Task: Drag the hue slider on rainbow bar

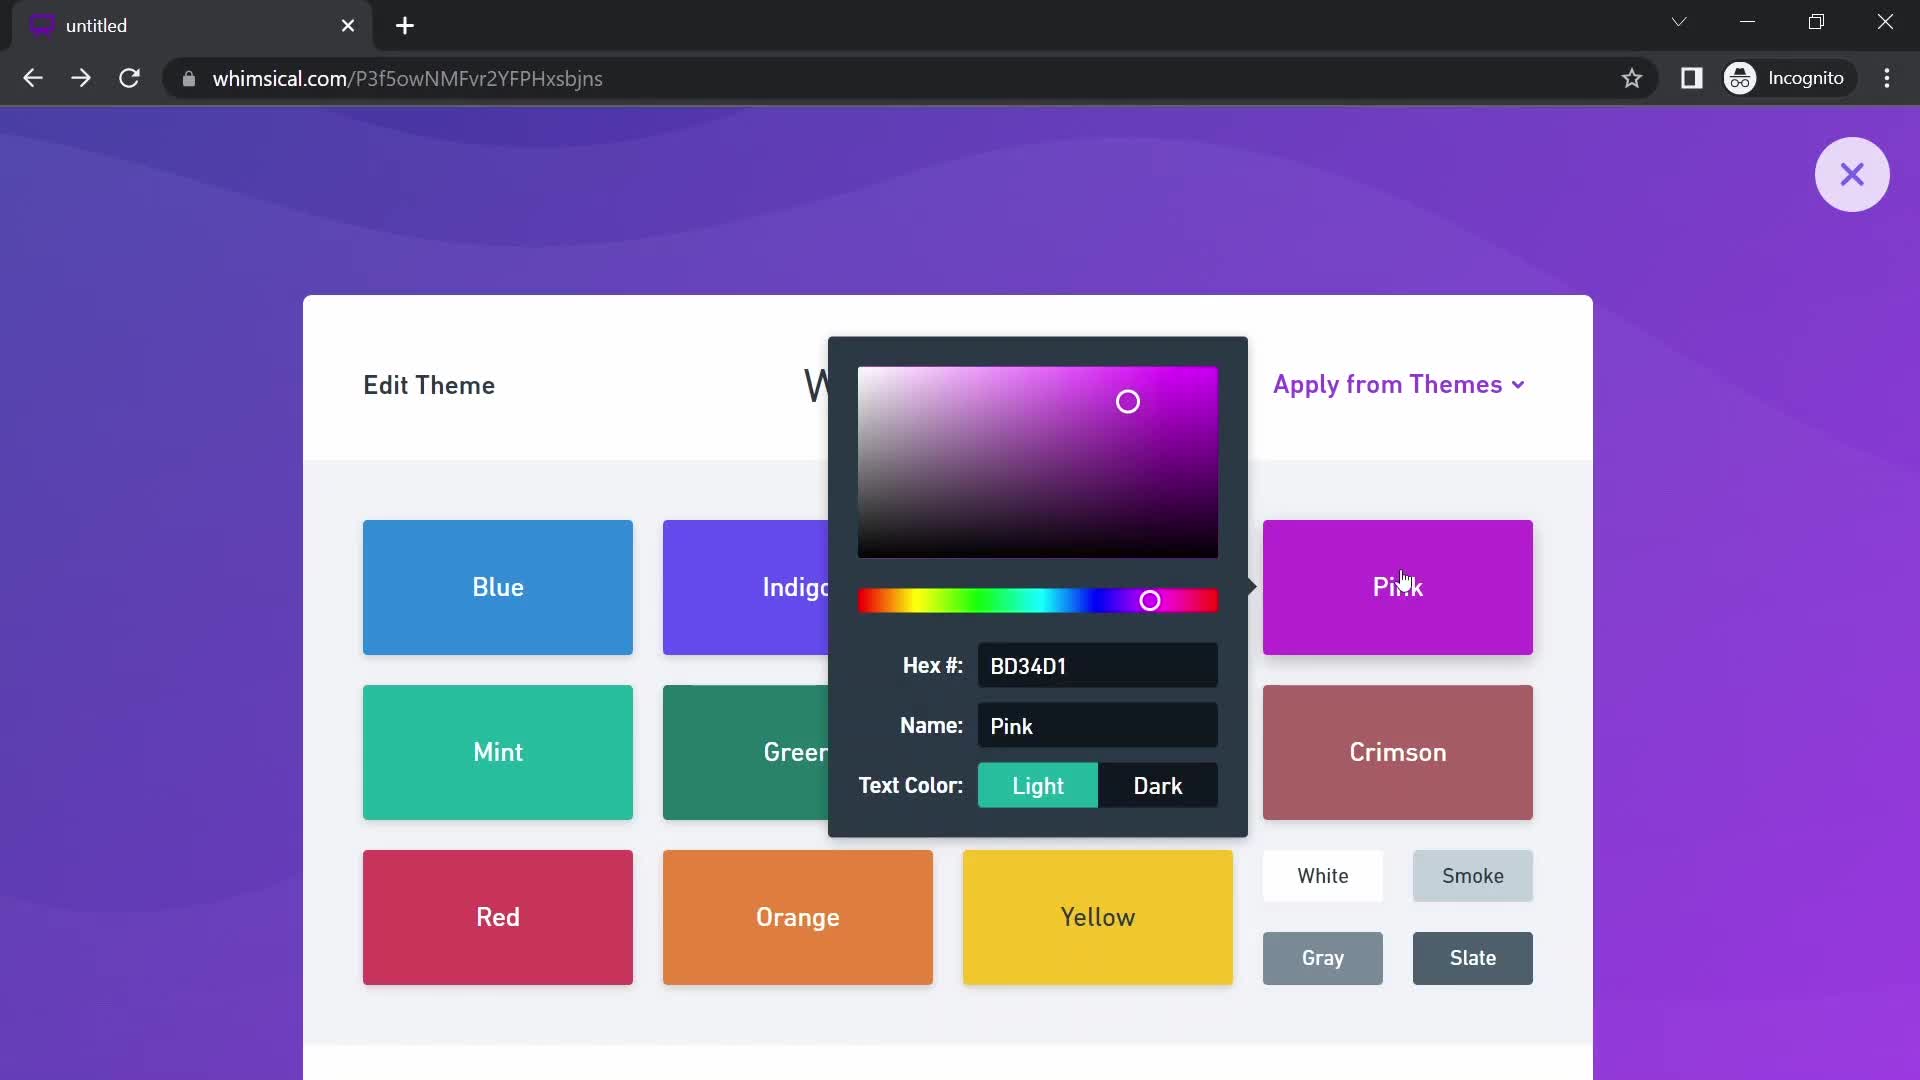Action: (x=1149, y=600)
